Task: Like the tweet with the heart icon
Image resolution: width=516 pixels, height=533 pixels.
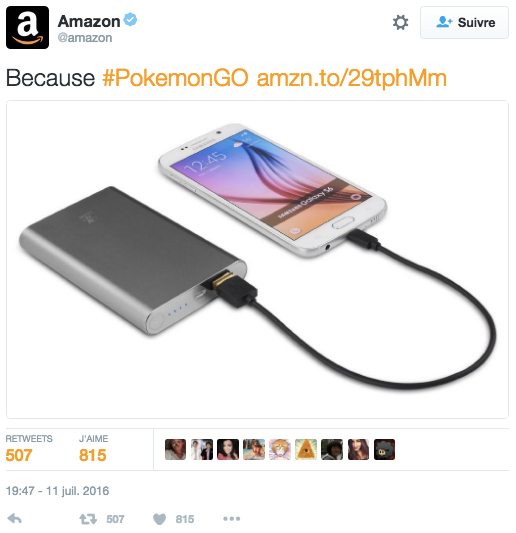Action: click(159, 519)
